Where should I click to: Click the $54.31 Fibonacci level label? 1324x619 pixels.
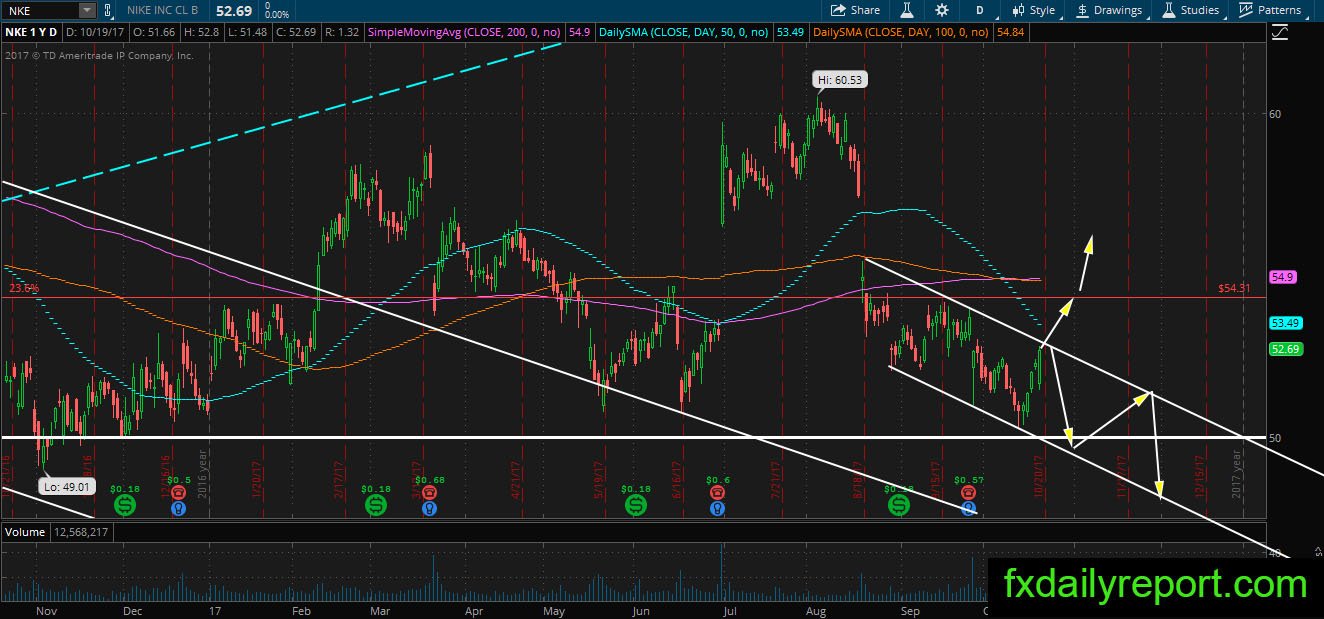click(x=1234, y=288)
